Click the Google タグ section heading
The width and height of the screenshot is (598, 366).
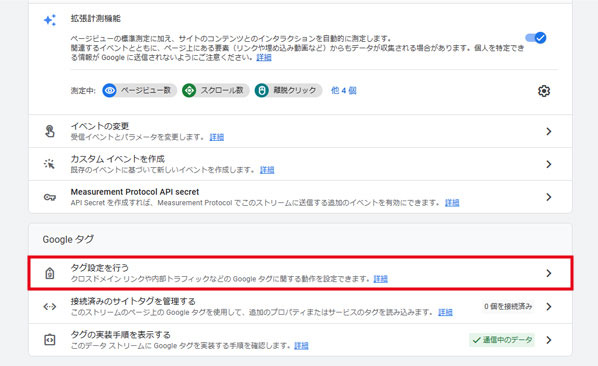pyautogui.click(x=68, y=239)
